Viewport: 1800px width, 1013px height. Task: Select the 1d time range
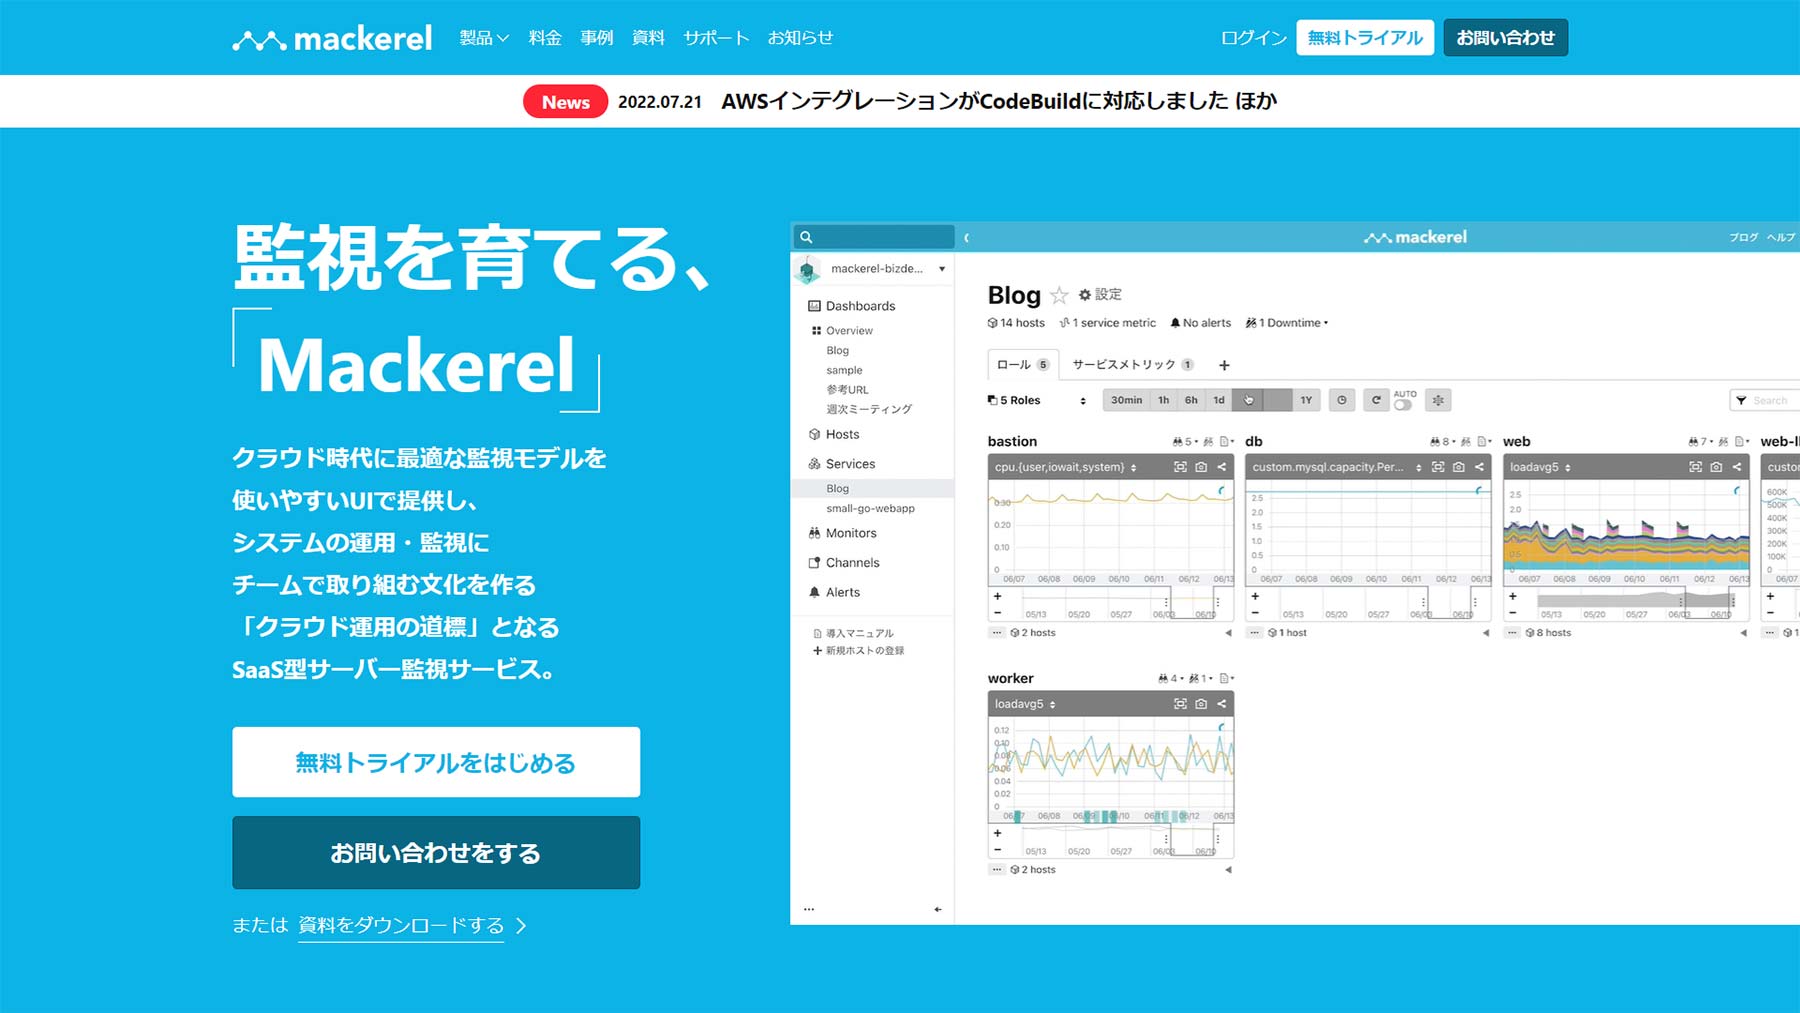tap(1219, 401)
